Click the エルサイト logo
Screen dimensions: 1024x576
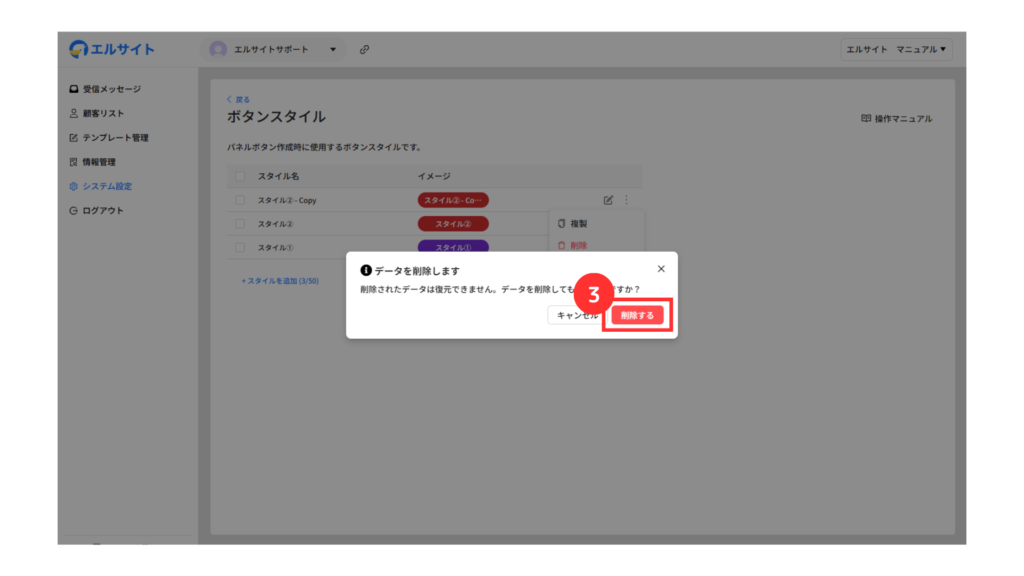[x=112, y=49]
